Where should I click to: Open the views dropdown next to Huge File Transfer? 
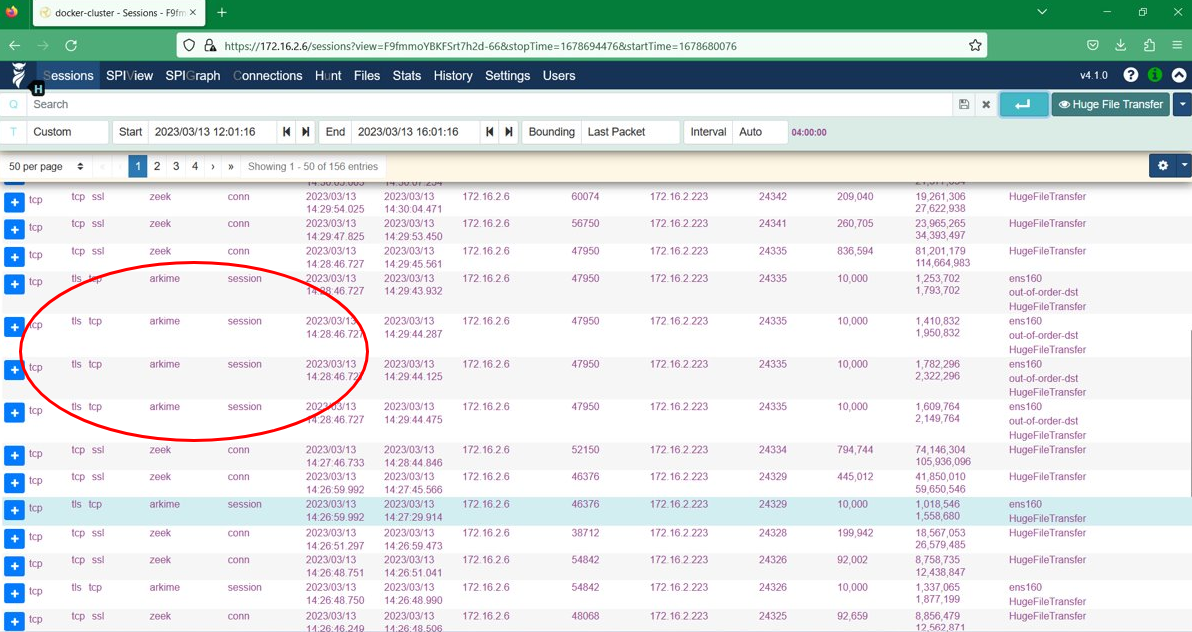tap(1183, 104)
